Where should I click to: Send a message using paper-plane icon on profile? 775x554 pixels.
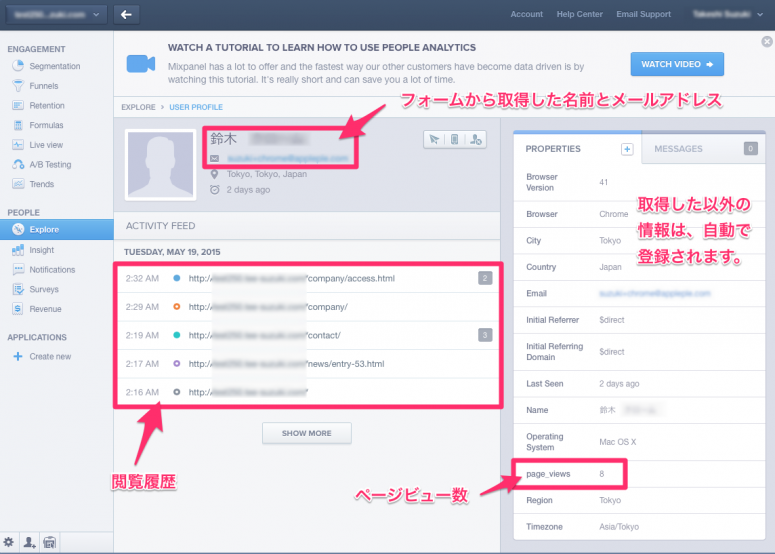pos(433,140)
